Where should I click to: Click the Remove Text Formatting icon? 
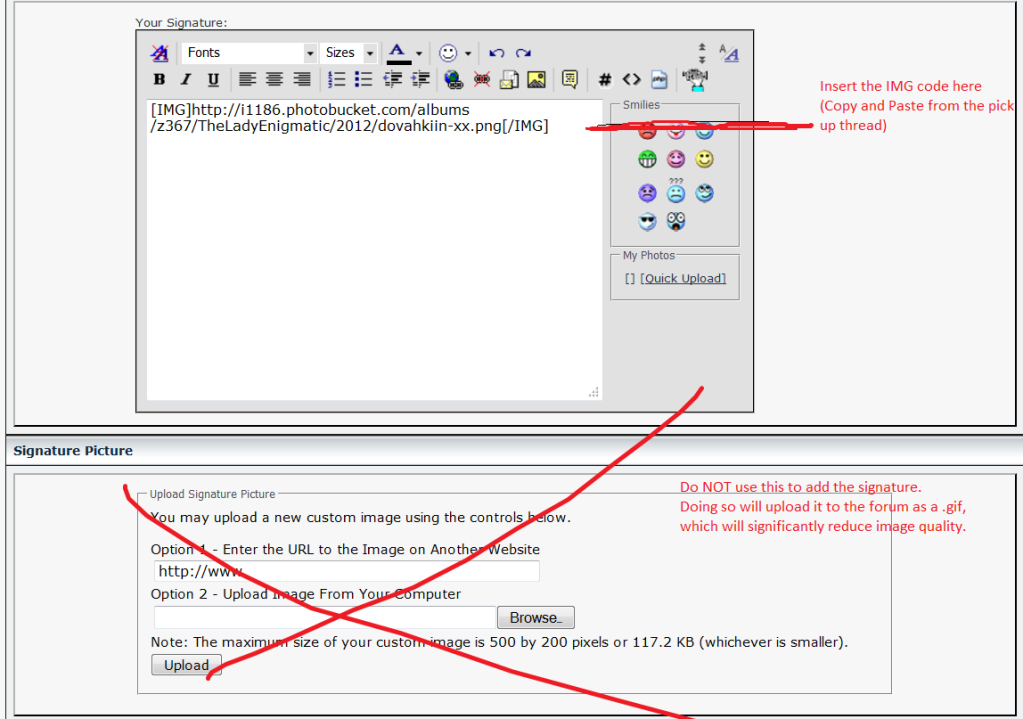coord(159,53)
